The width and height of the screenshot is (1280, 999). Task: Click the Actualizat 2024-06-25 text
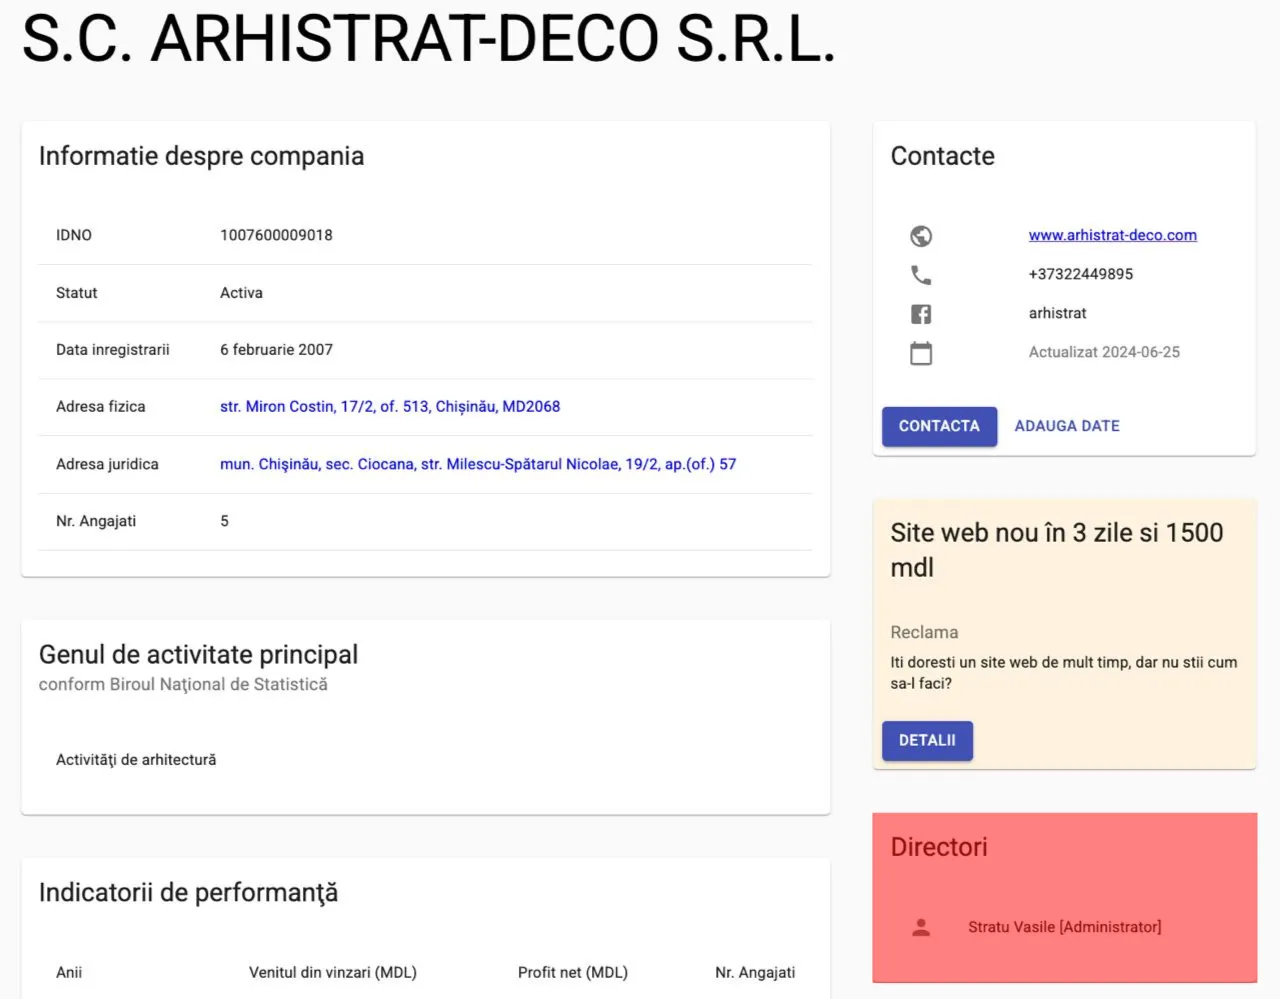(x=1104, y=352)
